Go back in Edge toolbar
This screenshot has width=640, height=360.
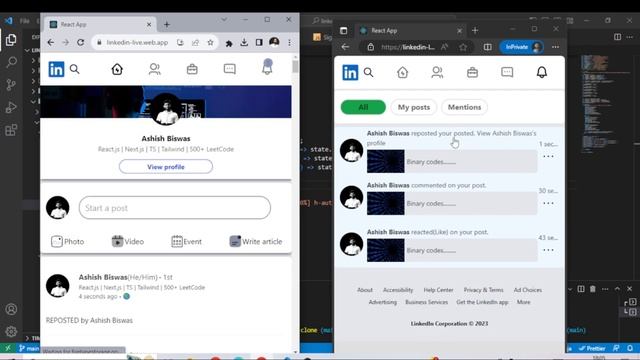coord(345,47)
